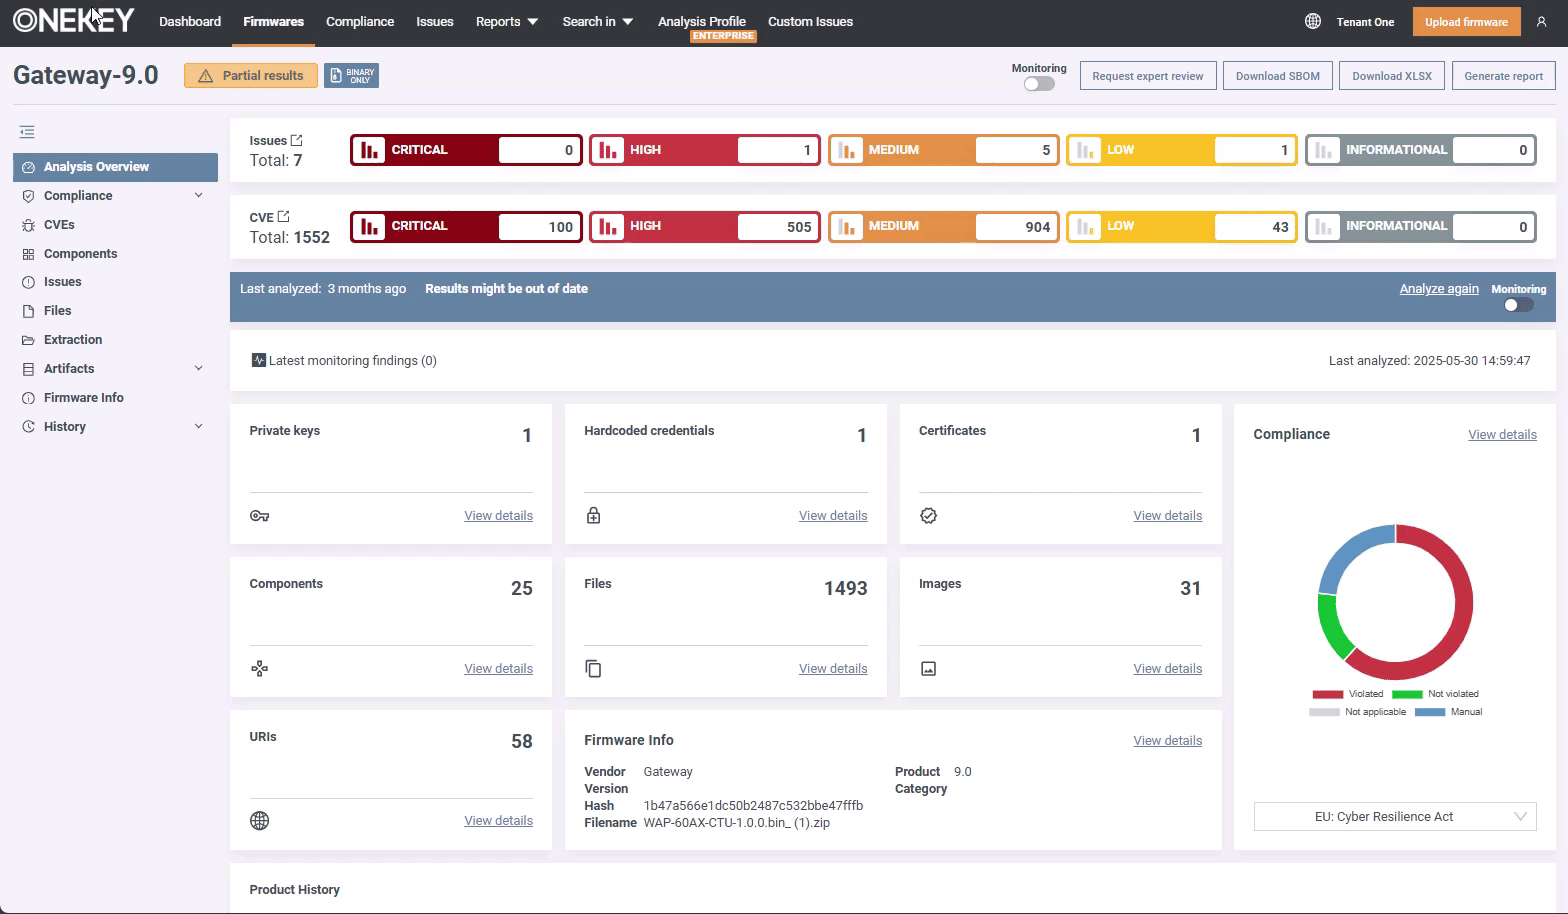1568x914 pixels.
Task: Open EU: Cyber Resilience Act dropdown
Action: click(x=1394, y=817)
